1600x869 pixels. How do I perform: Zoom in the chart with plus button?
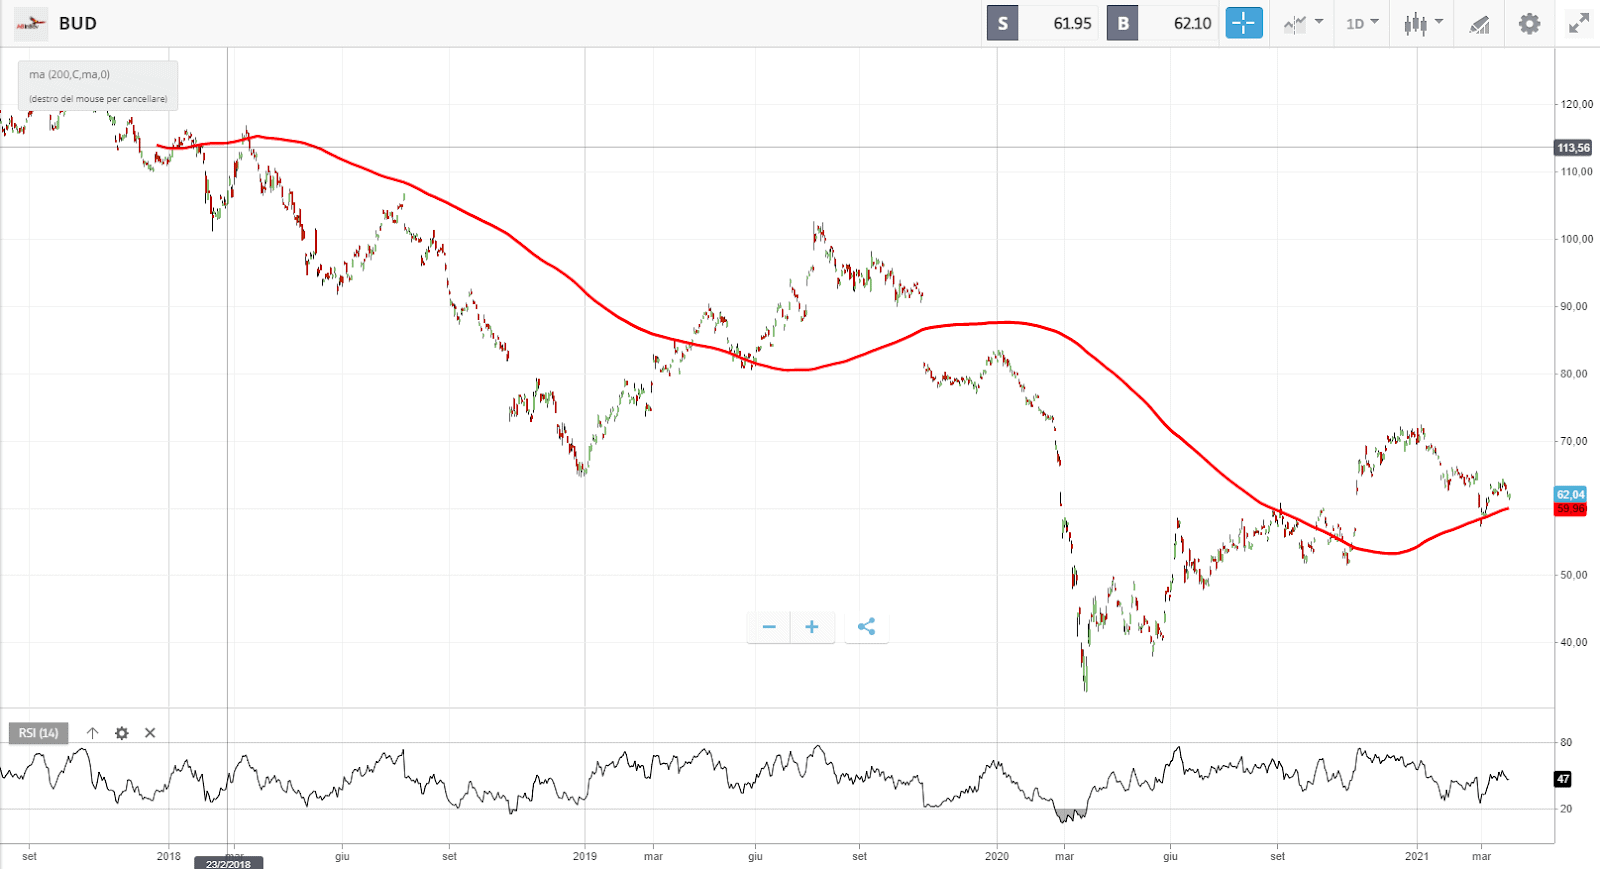point(812,627)
